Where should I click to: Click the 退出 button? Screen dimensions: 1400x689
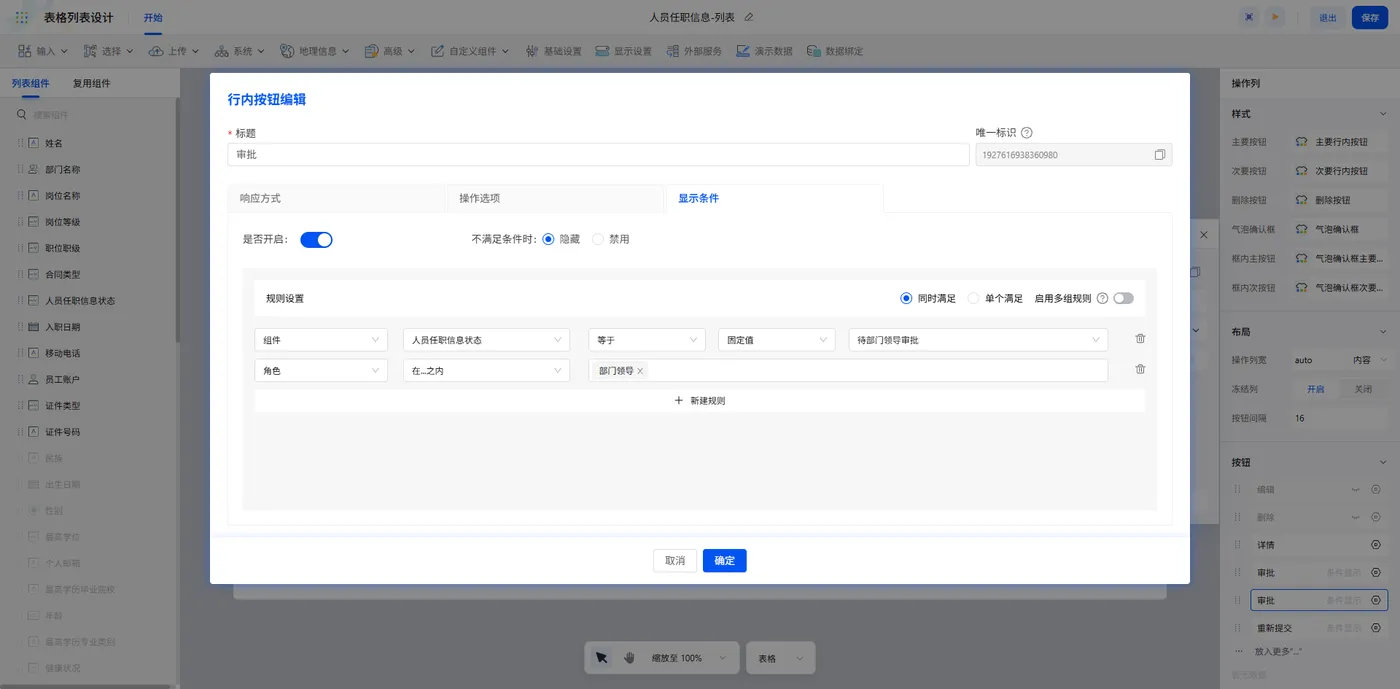click(x=1328, y=17)
